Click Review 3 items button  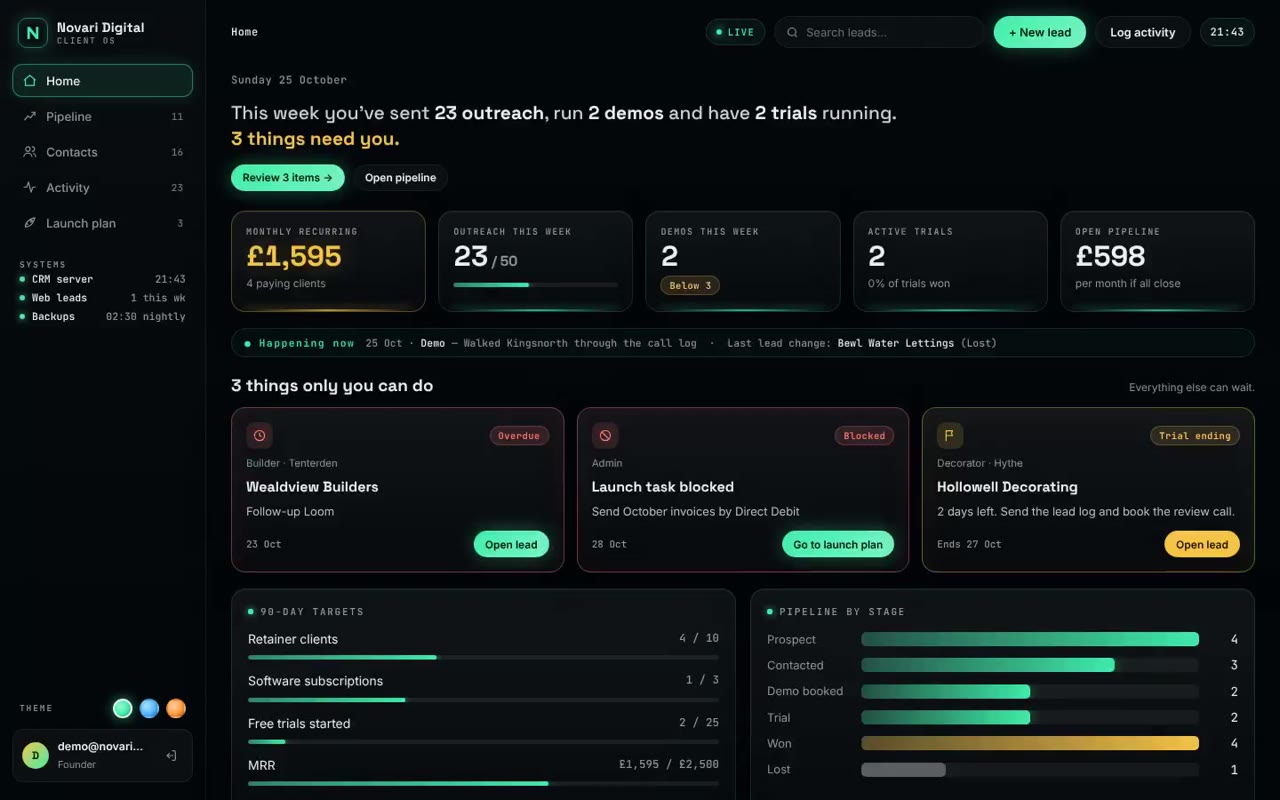tap(288, 178)
